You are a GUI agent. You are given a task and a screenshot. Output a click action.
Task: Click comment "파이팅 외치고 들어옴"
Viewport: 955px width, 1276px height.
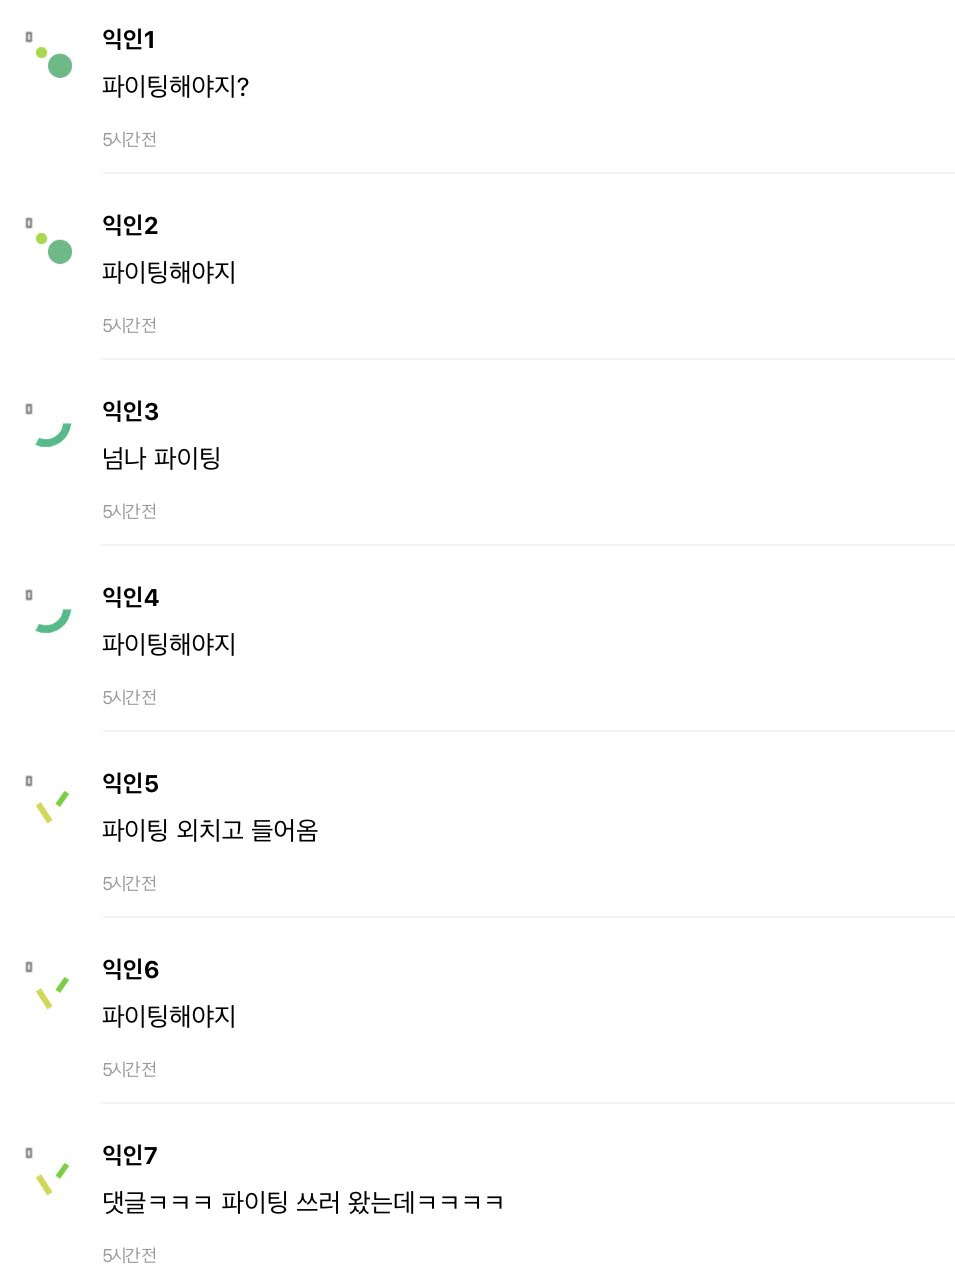pos(210,831)
